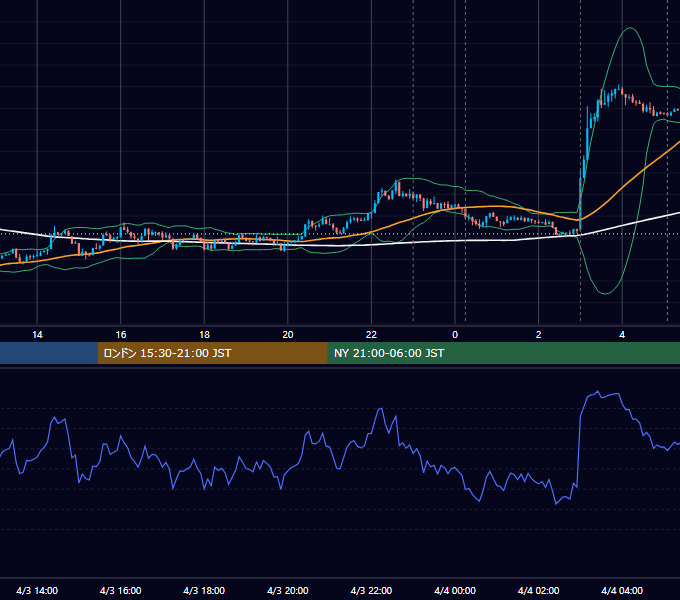
Task: Click the 4/4 02:00 oscillator time label
Action: click(x=538, y=590)
